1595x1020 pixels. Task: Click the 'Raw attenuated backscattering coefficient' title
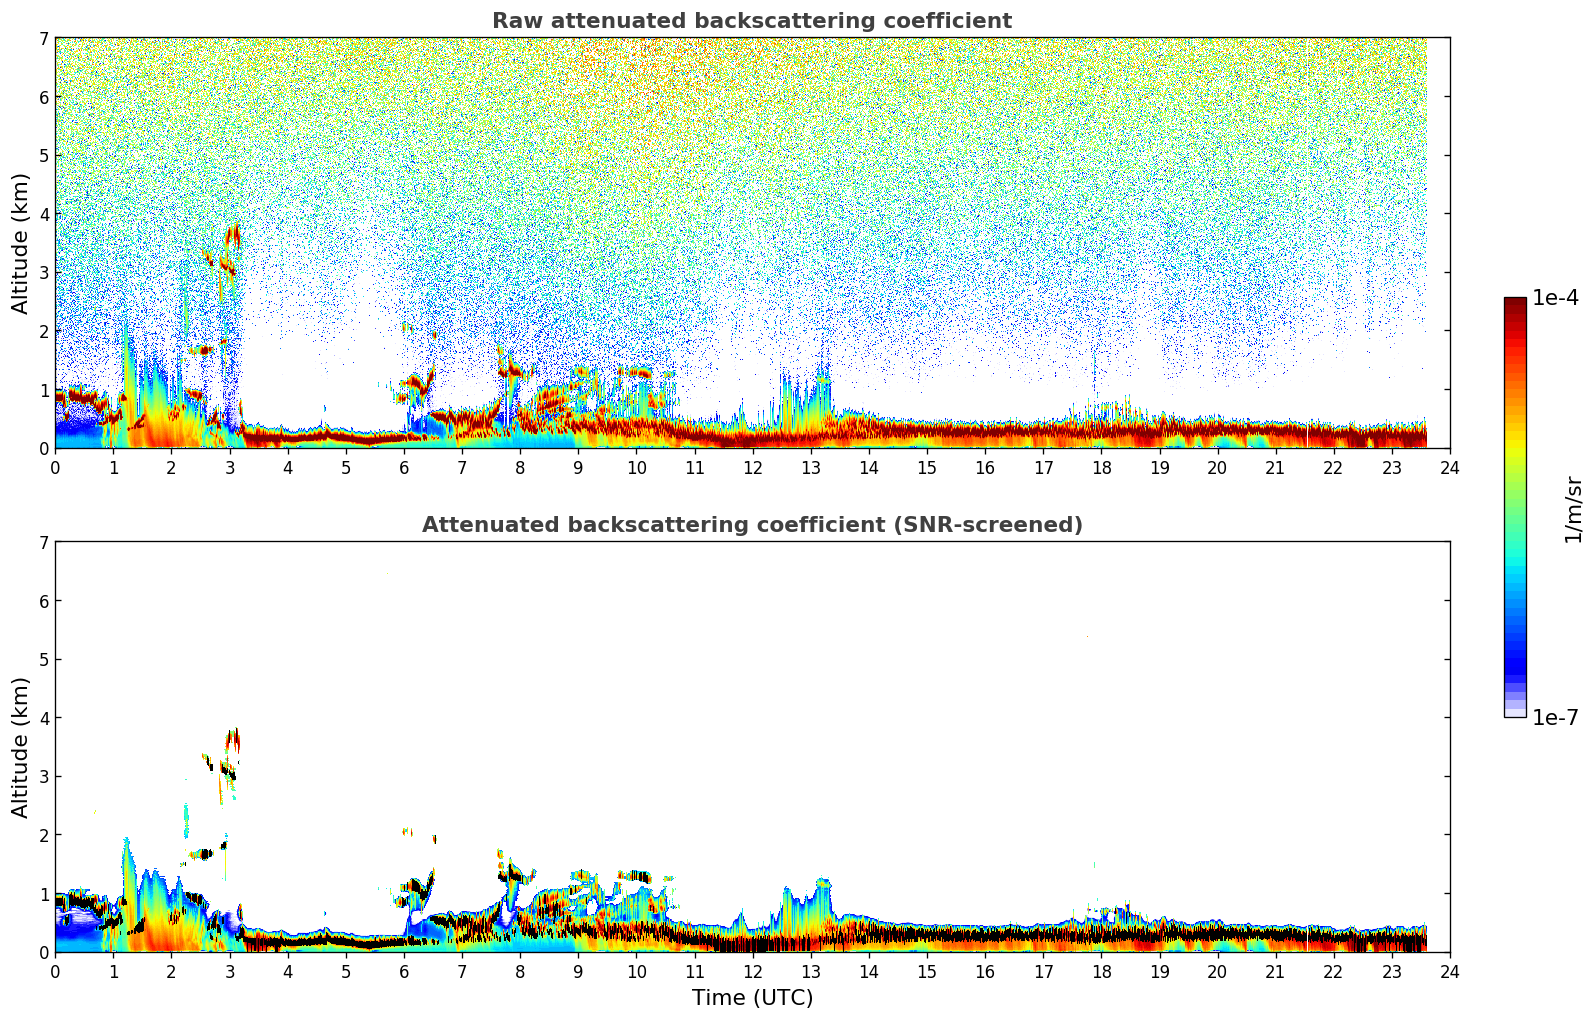752,21
